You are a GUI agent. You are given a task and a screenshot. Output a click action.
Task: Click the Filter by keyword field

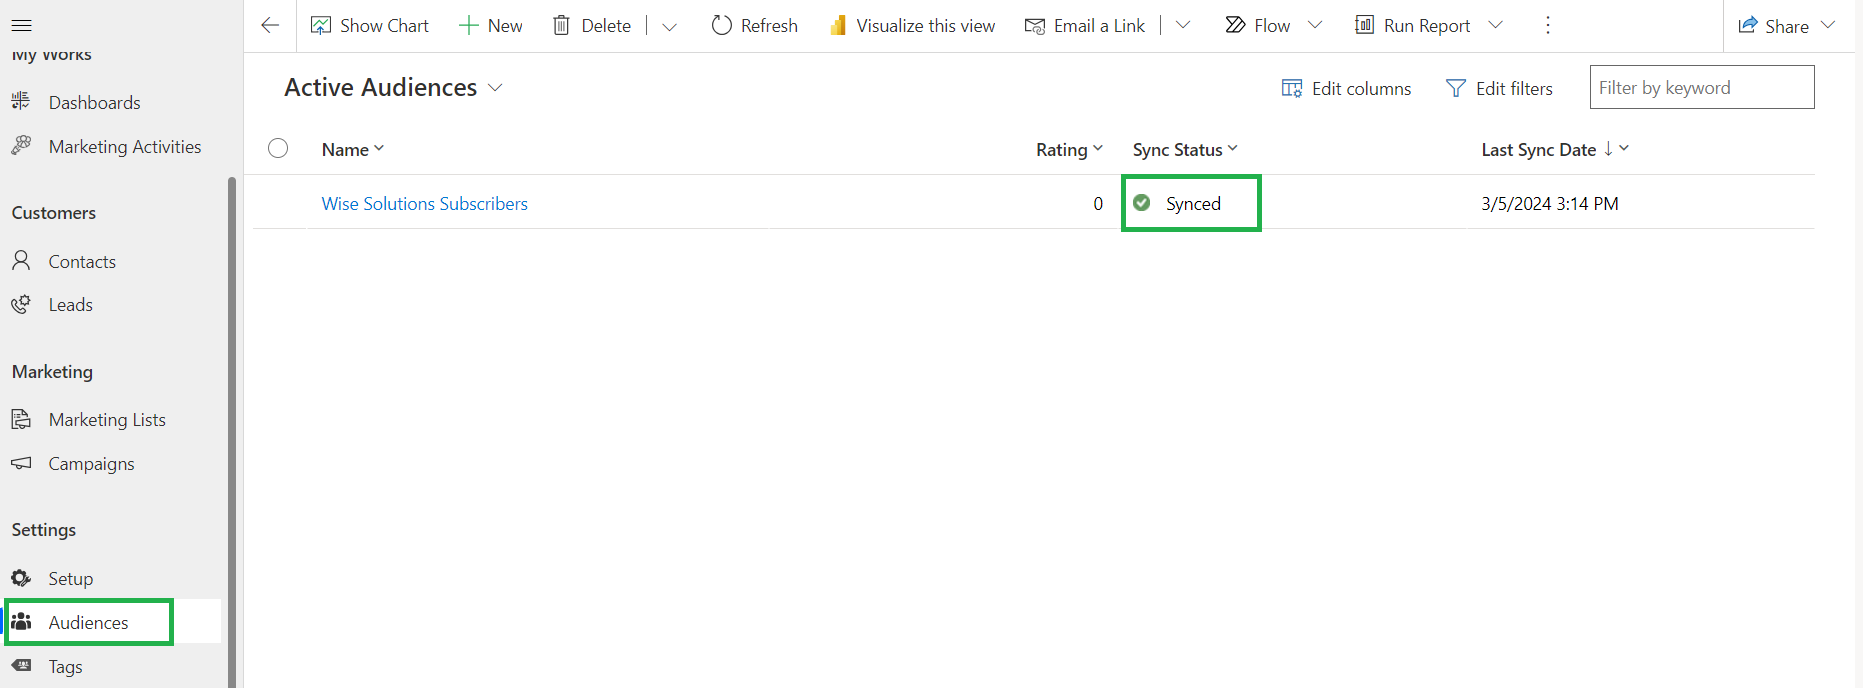click(1701, 88)
